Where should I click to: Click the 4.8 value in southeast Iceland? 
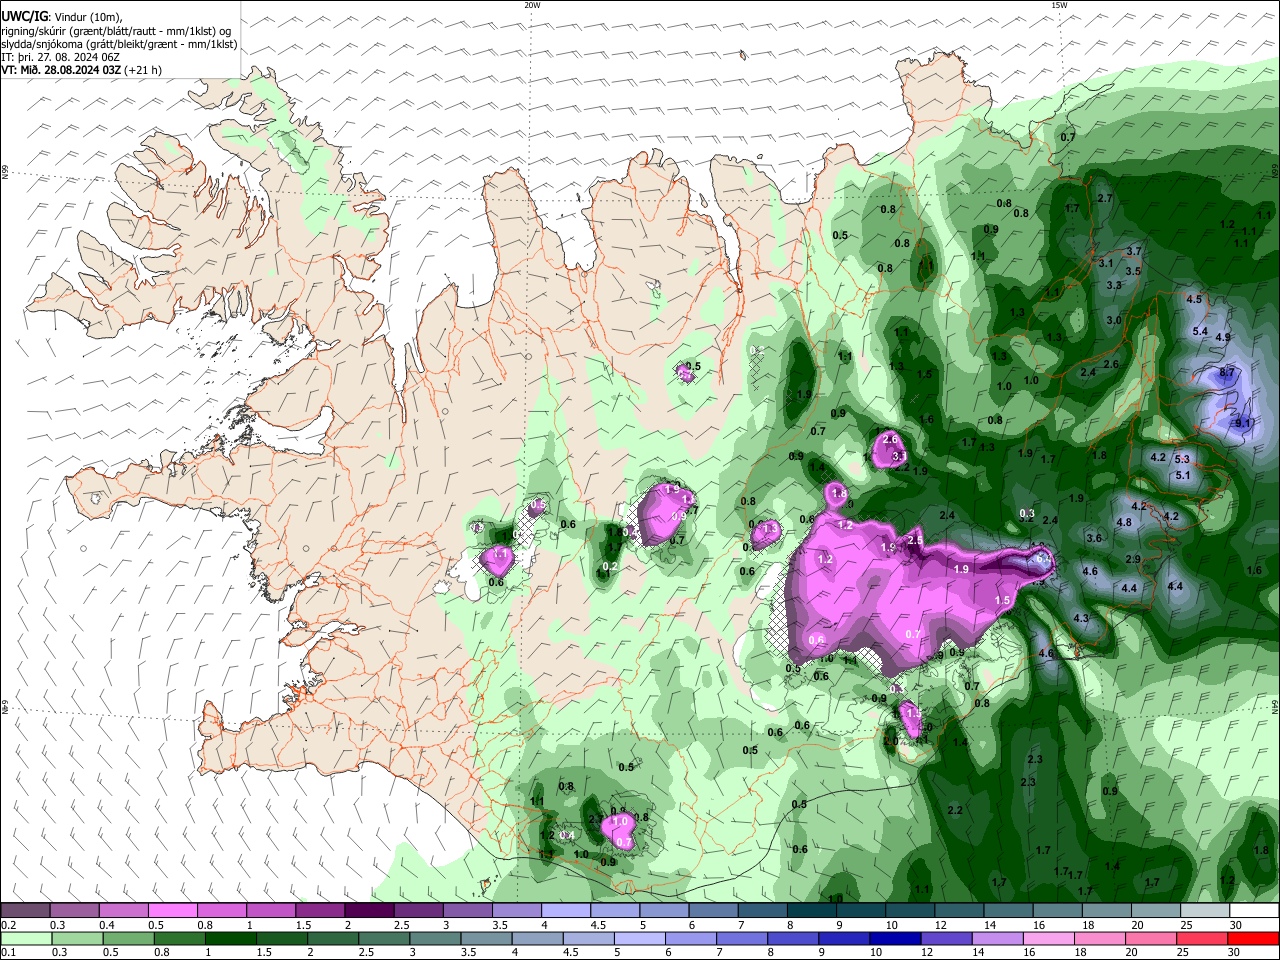1124,522
